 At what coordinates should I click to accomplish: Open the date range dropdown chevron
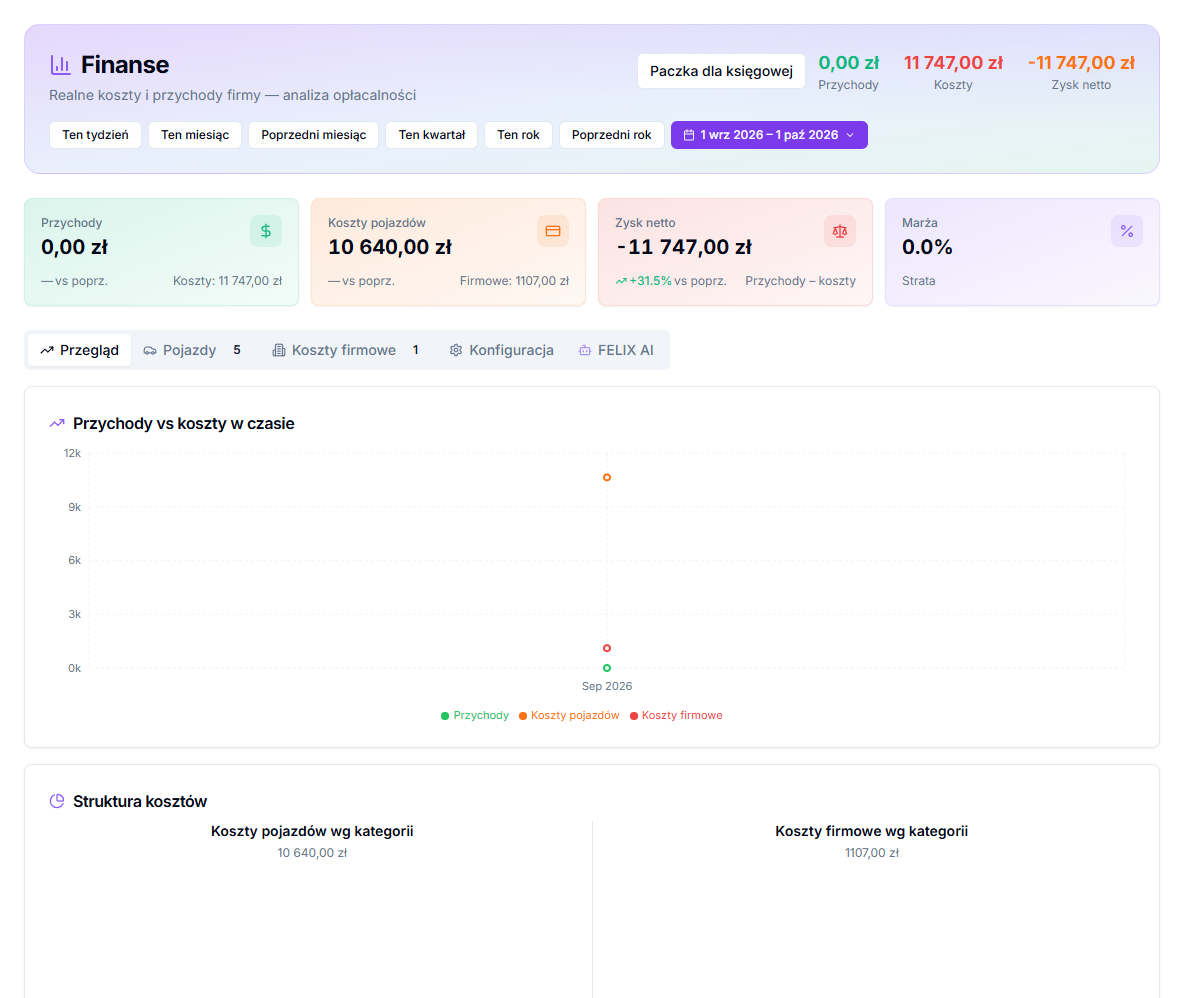pos(850,135)
